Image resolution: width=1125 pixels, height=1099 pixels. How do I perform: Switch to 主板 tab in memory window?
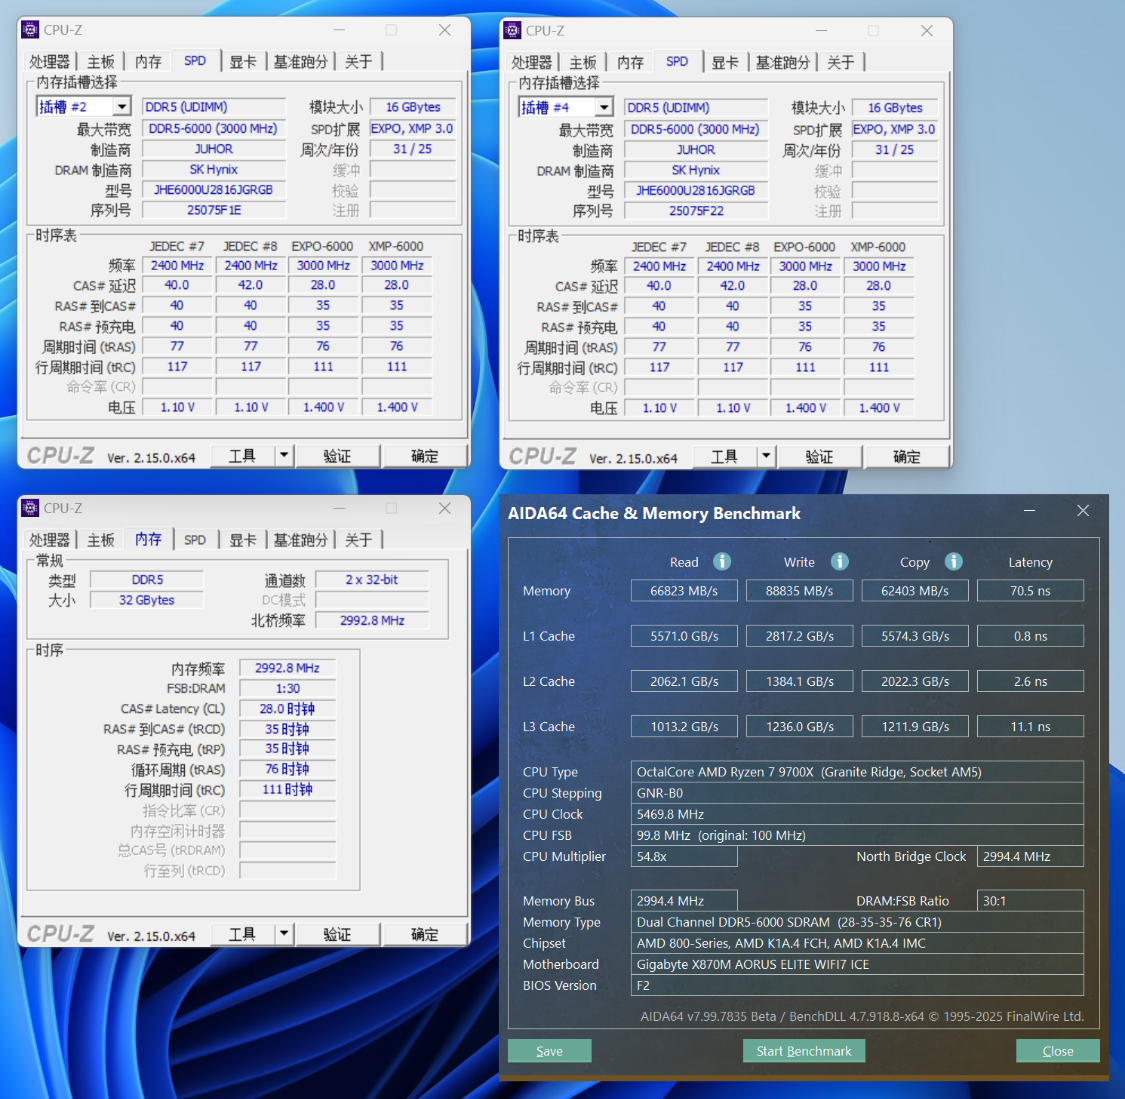(100, 539)
